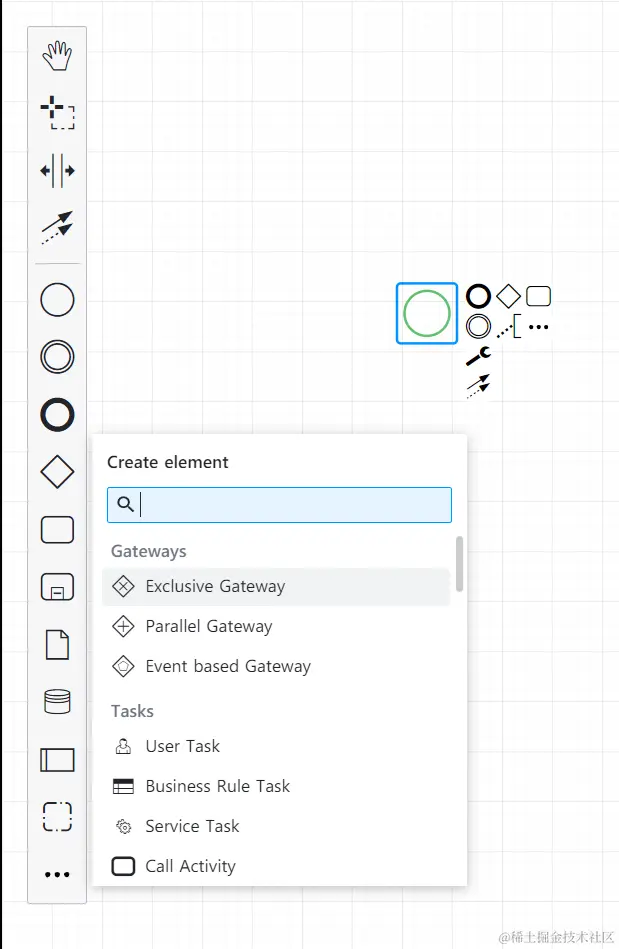
Task: Choose Event based Gateway entry
Action: [276, 666]
